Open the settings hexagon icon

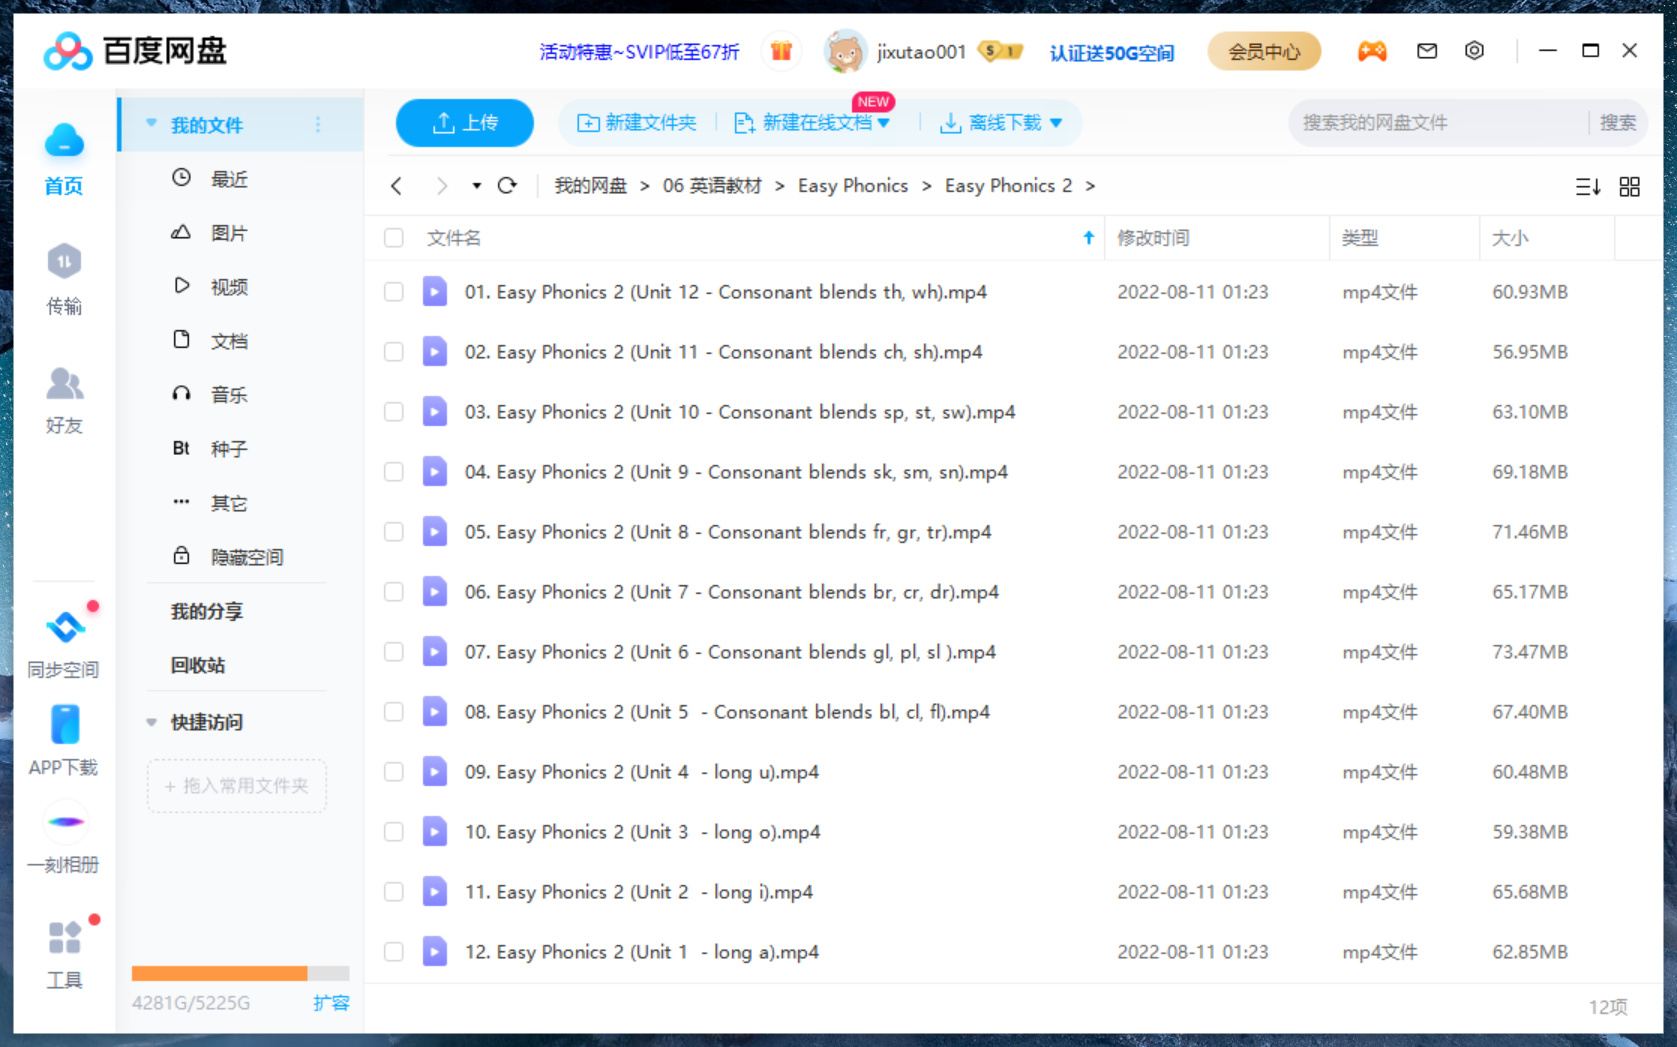(x=1474, y=51)
